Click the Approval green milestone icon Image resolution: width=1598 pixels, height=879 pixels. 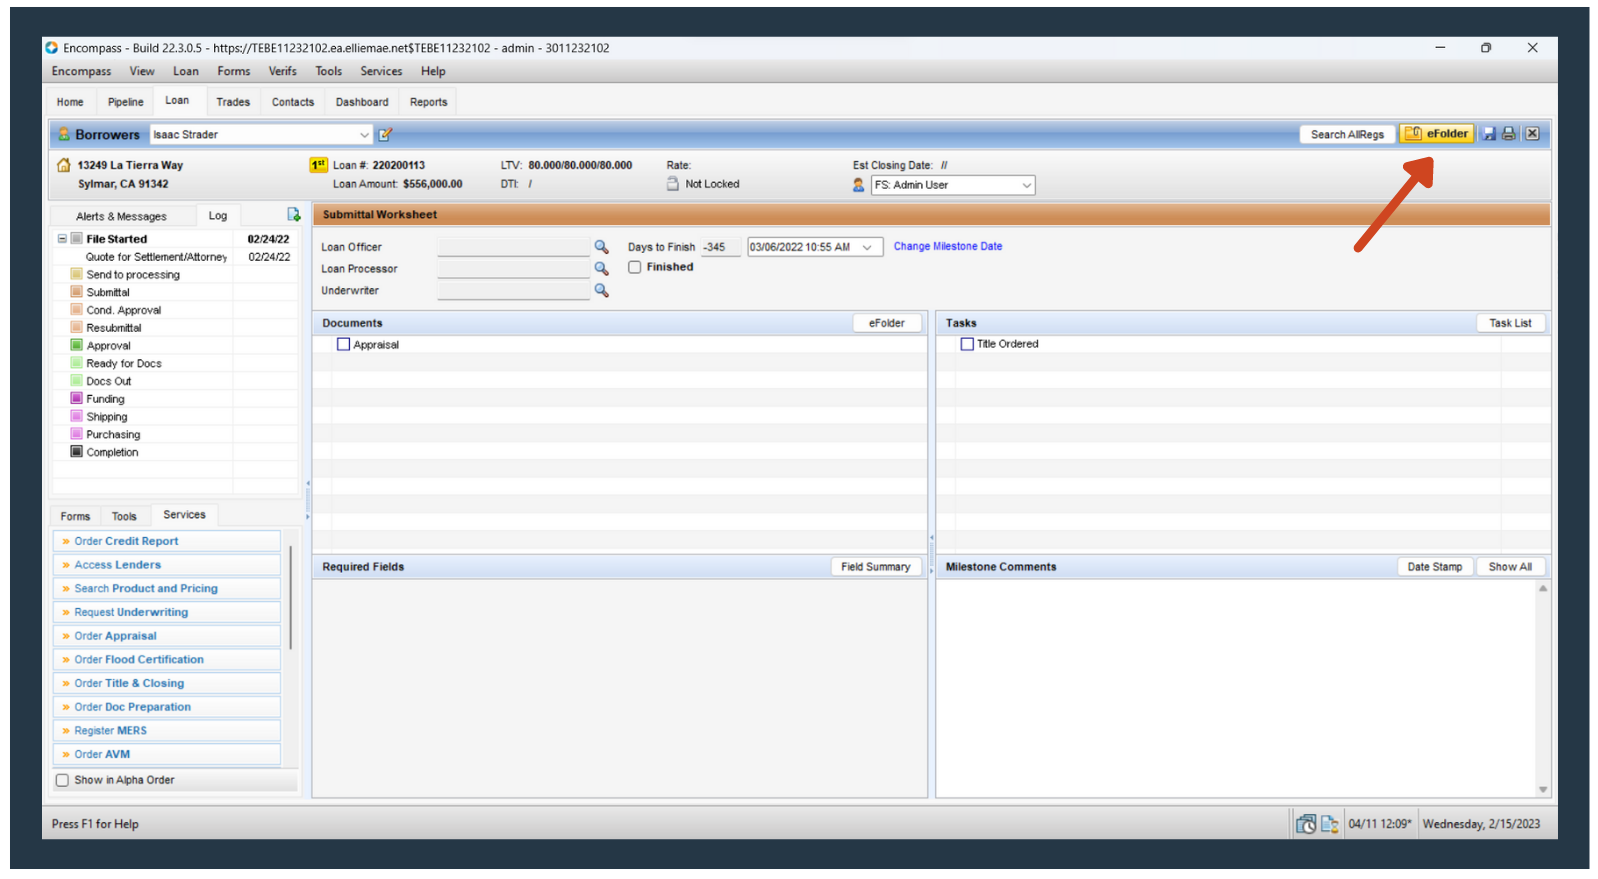tap(77, 345)
